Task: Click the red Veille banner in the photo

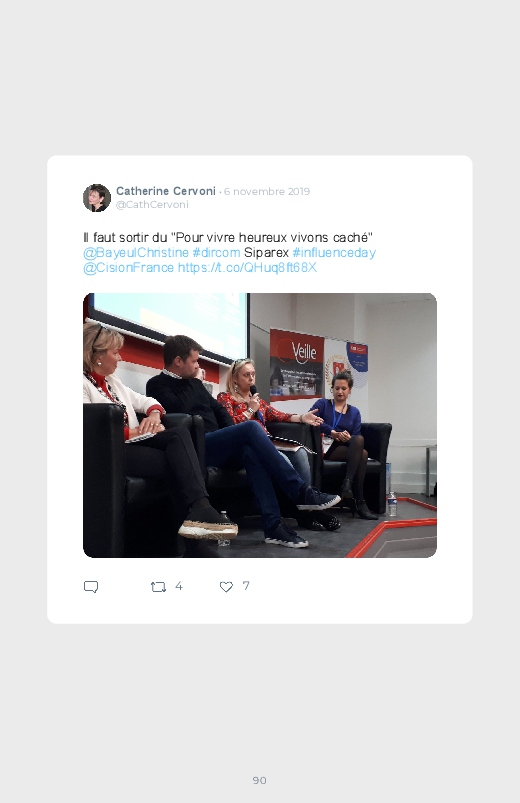Action: click(297, 364)
